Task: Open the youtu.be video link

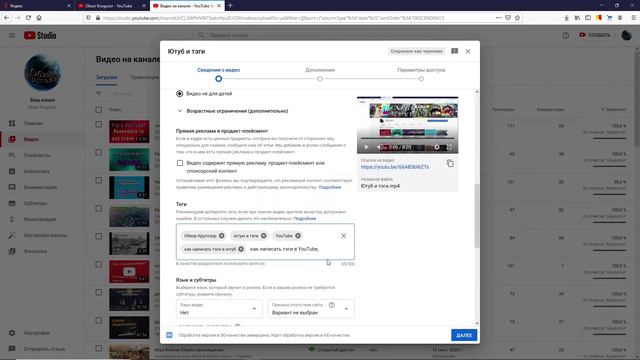Action: point(395,167)
